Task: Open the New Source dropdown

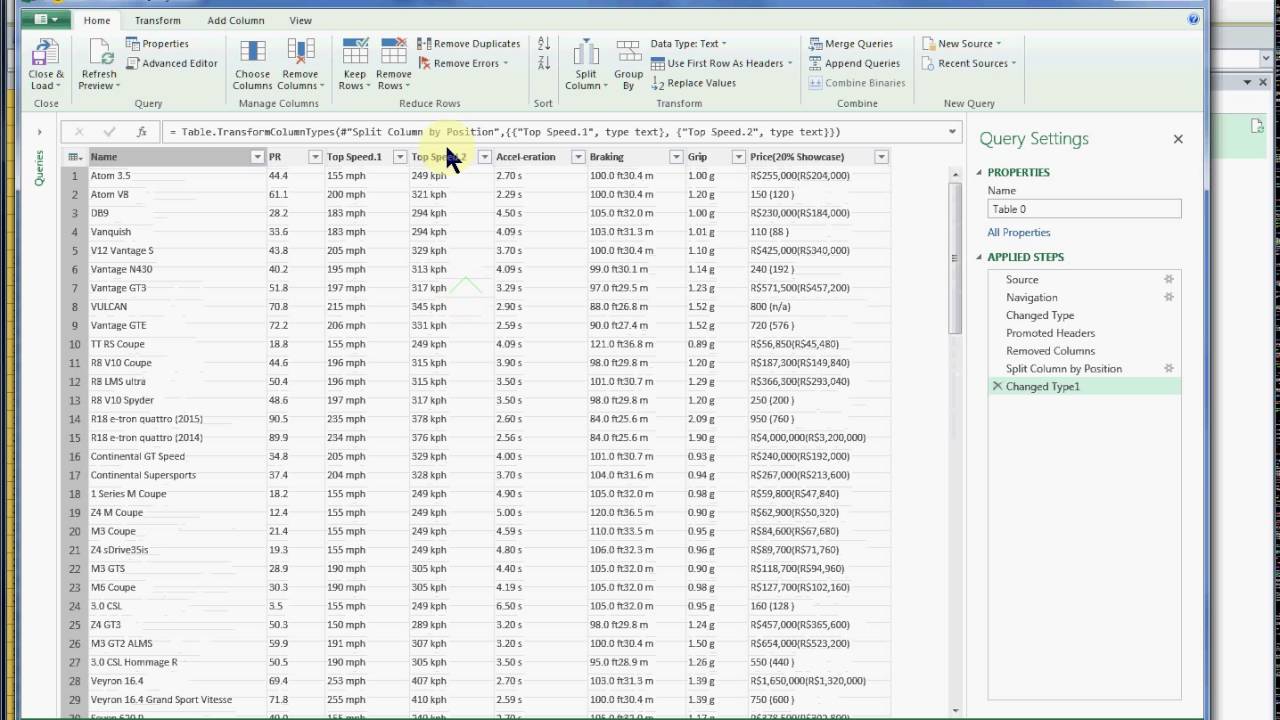Action: click(962, 44)
